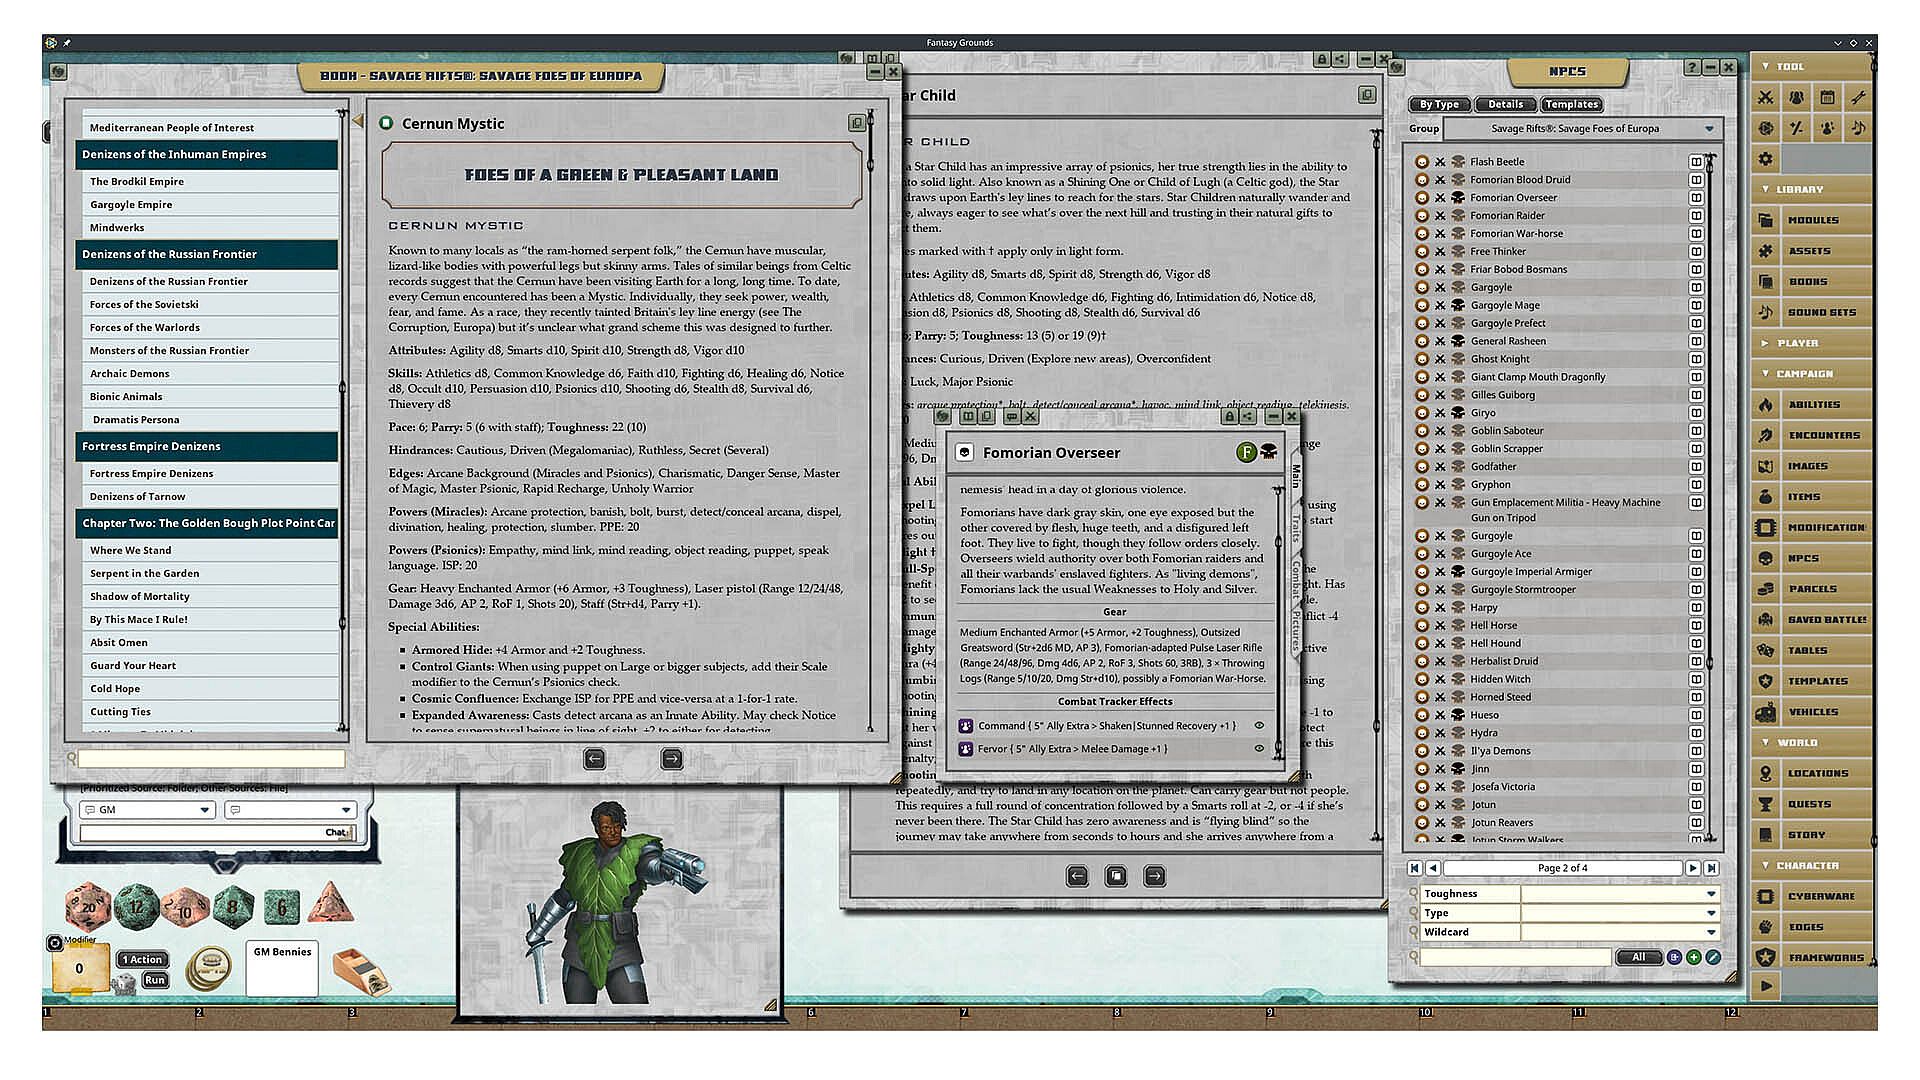Click the chat entry field
The width and height of the screenshot is (1920, 1080).
tap(215, 832)
